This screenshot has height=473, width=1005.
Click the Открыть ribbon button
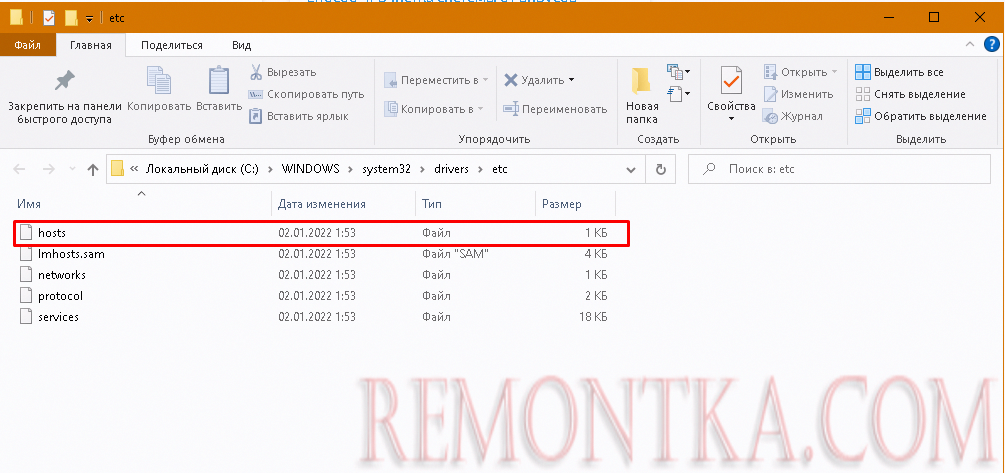pyautogui.click(x=800, y=72)
